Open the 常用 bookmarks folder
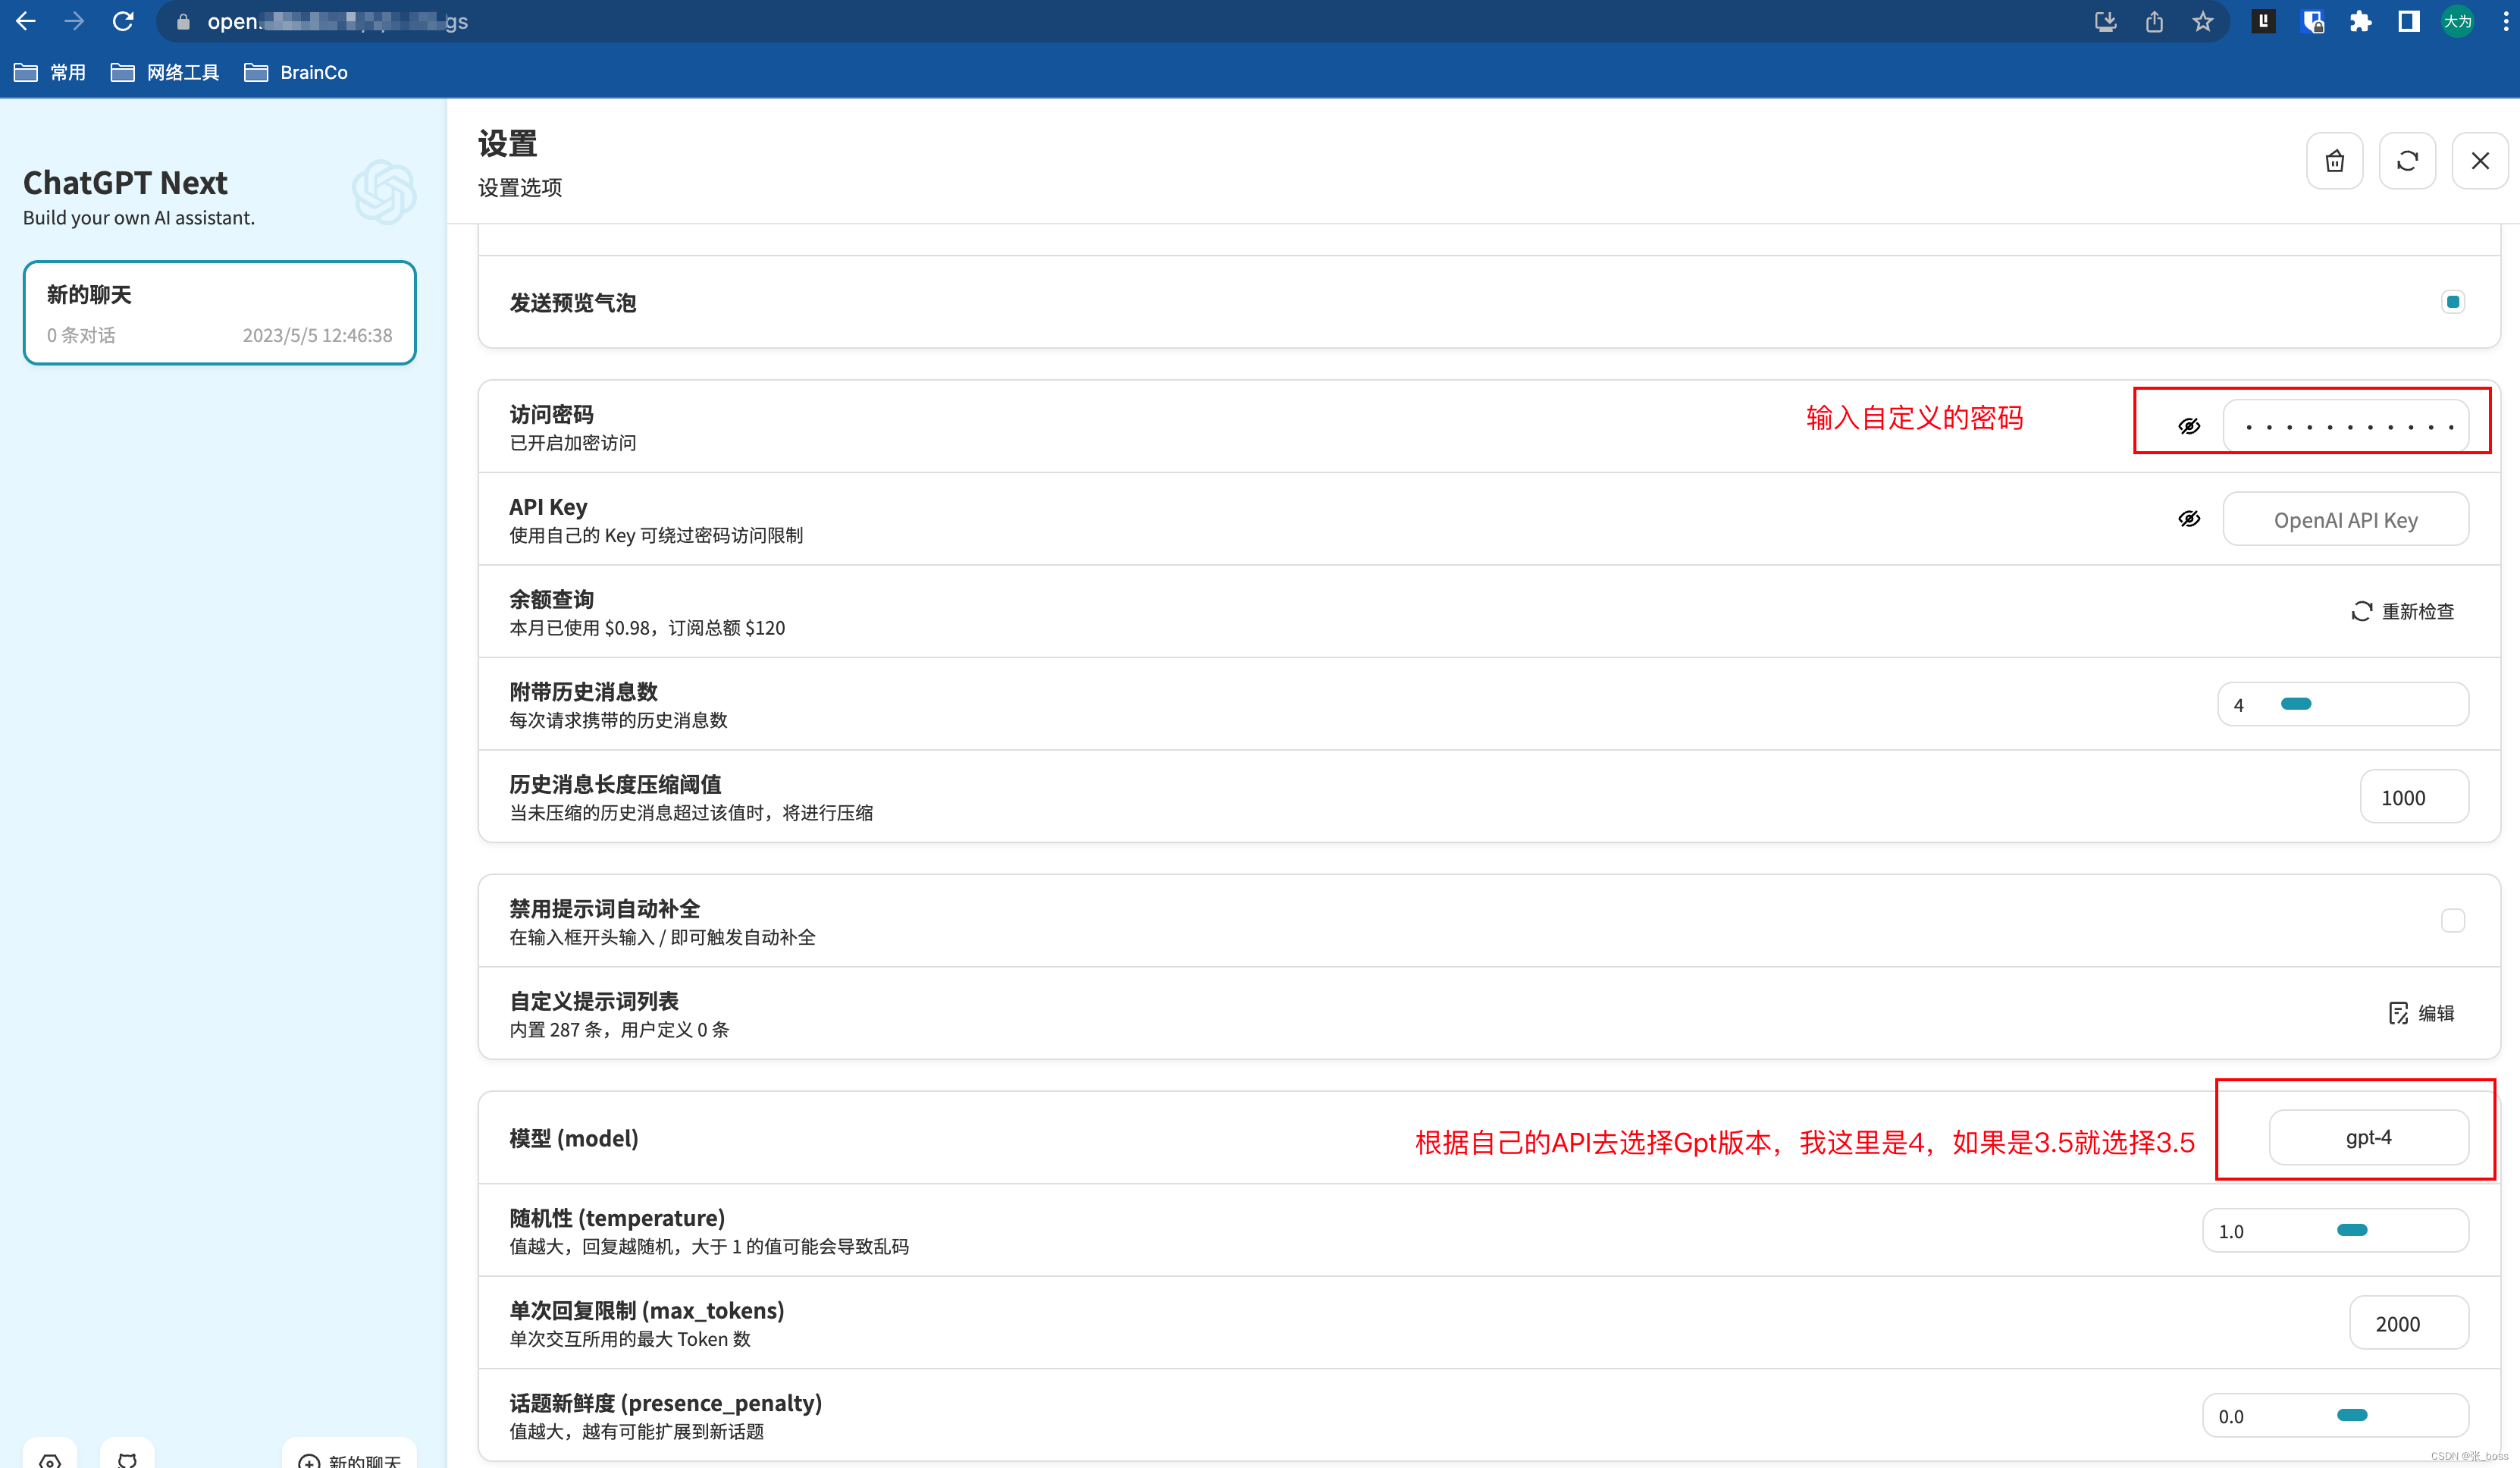 [x=50, y=72]
